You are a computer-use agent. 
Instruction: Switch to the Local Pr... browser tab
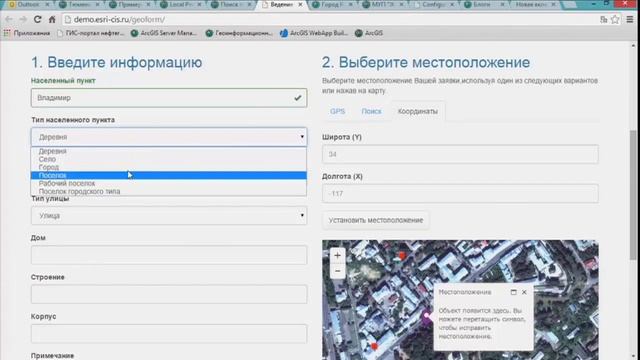tap(181, 4)
